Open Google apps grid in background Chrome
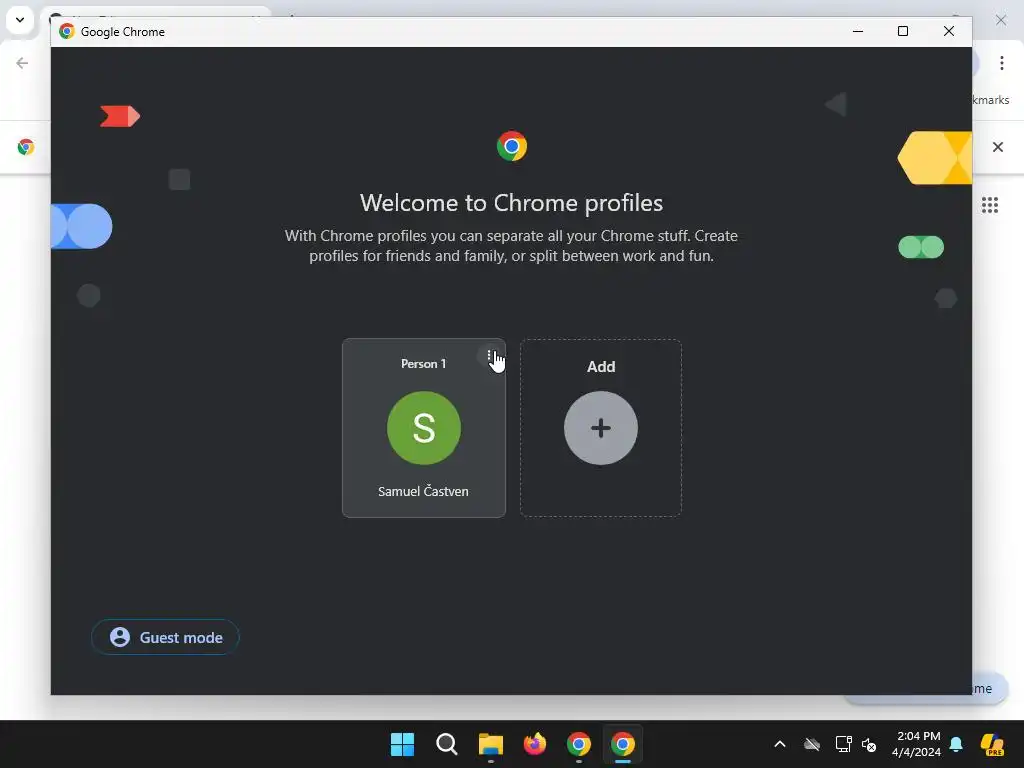 pos(989,205)
